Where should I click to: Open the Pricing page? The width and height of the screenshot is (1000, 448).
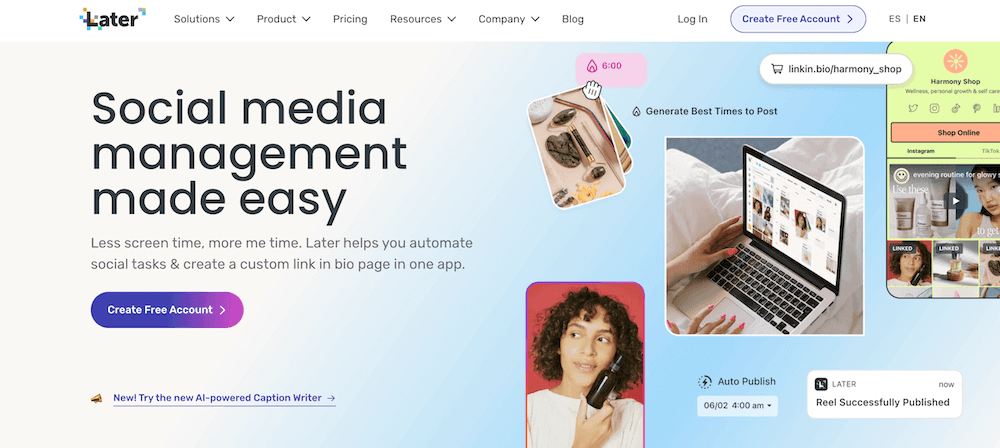pos(350,19)
